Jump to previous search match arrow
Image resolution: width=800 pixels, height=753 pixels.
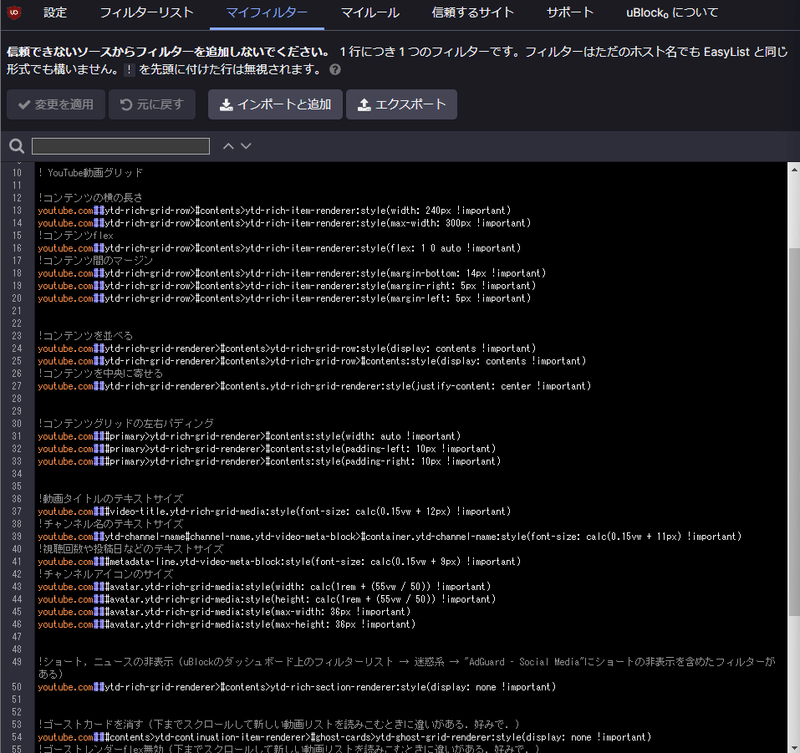click(228, 146)
